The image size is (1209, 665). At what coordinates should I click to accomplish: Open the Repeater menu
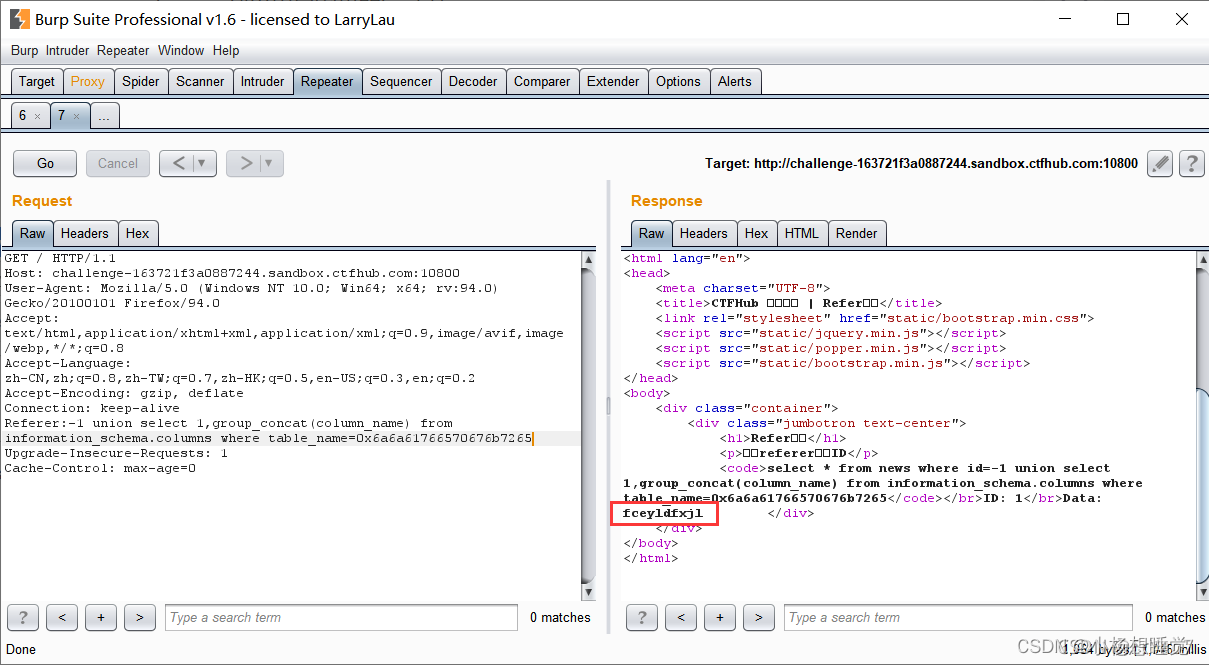pyautogui.click(x=124, y=50)
